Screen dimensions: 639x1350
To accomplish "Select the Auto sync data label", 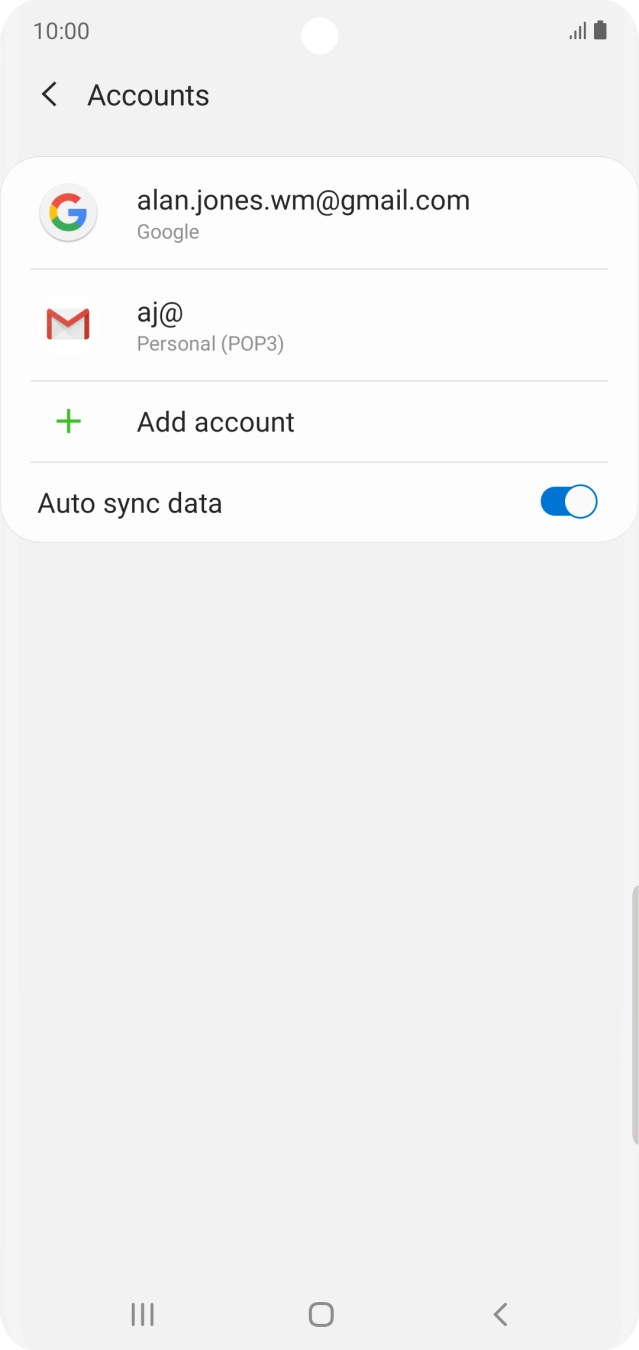I will [130, 503].
